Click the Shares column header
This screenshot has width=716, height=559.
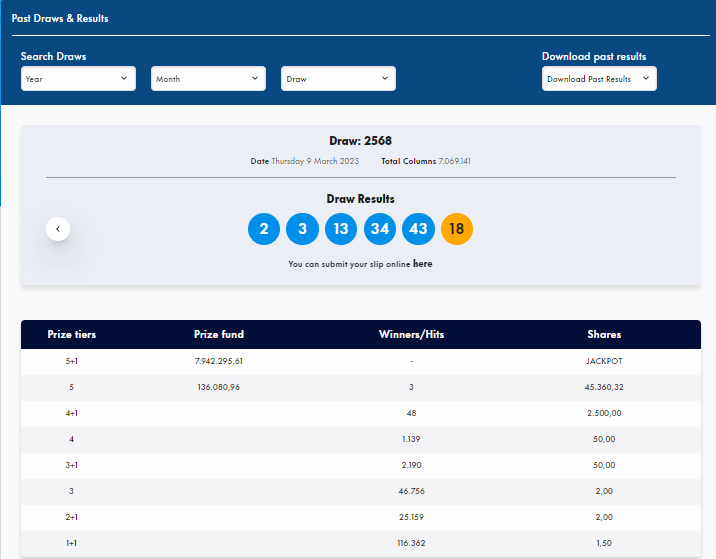pyautogui.click(x=604, y=334)
